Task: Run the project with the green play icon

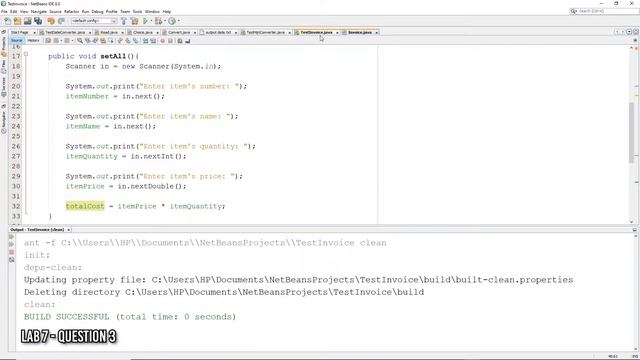Action: (x=145, y=21)
